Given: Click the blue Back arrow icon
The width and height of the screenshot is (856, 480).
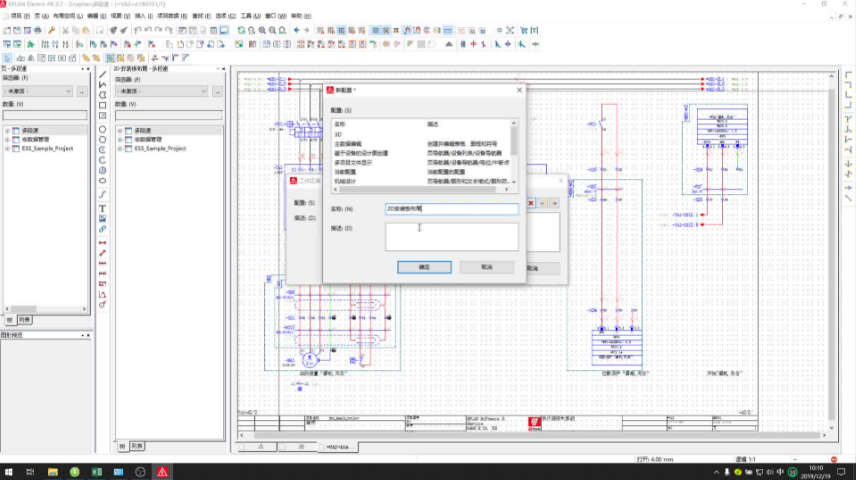Looking at the screenshot, I should (296, 31).
